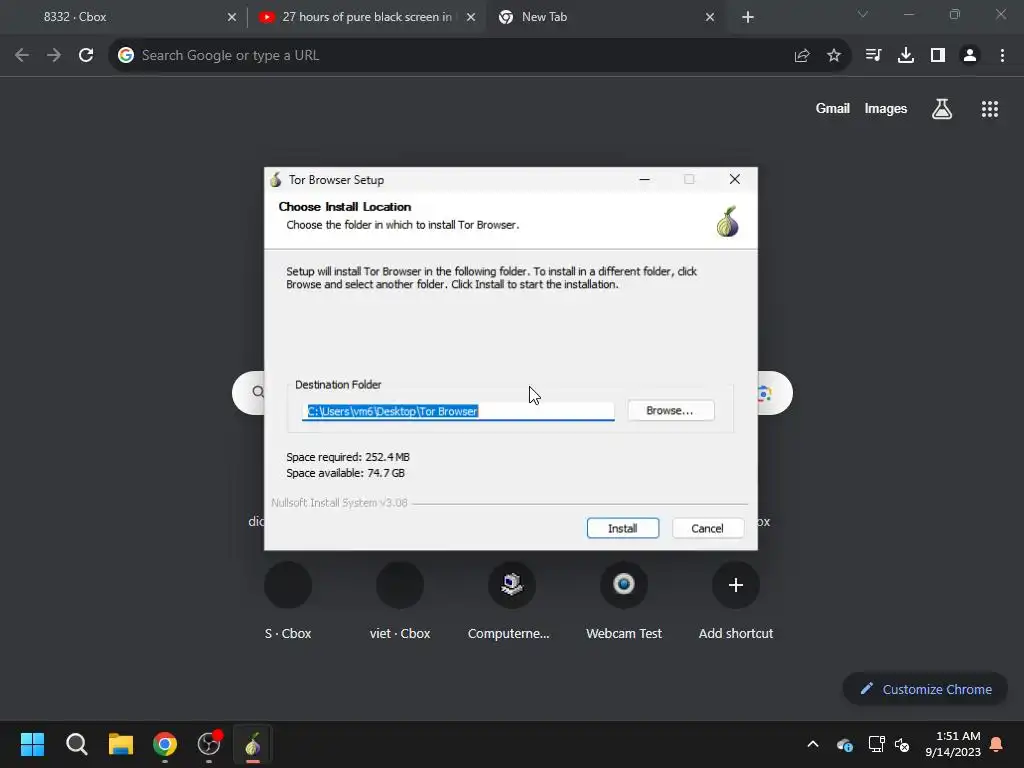
Task: Open Chrome media controls icon
Action: click(873, 56)
